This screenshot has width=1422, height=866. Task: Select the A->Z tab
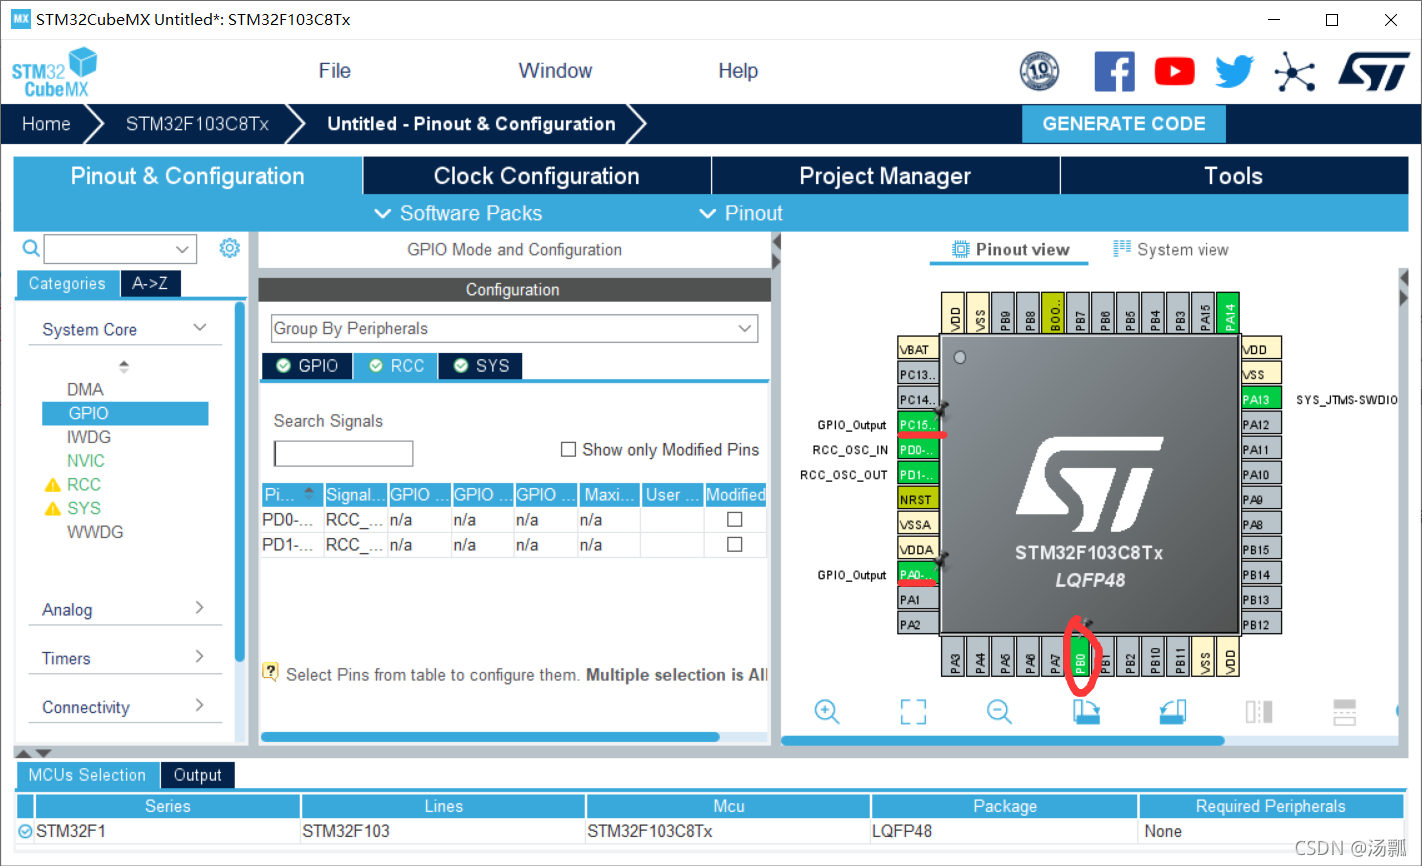[x=151, y=284]
